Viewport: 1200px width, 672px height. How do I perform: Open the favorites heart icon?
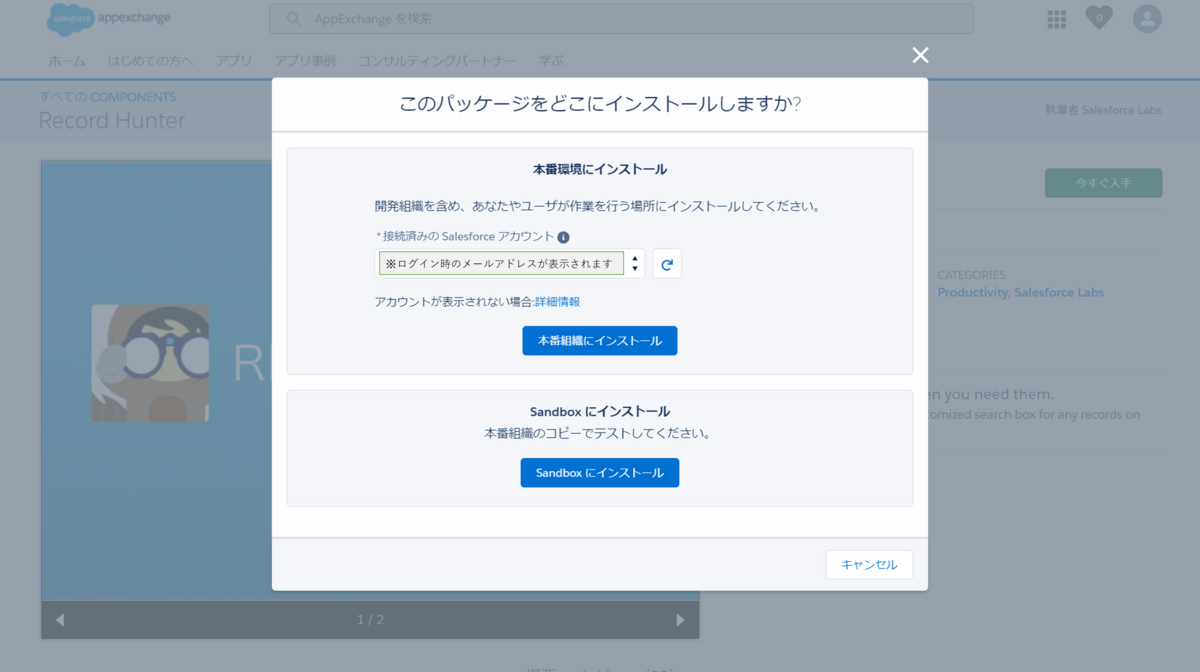[1099, 18]
